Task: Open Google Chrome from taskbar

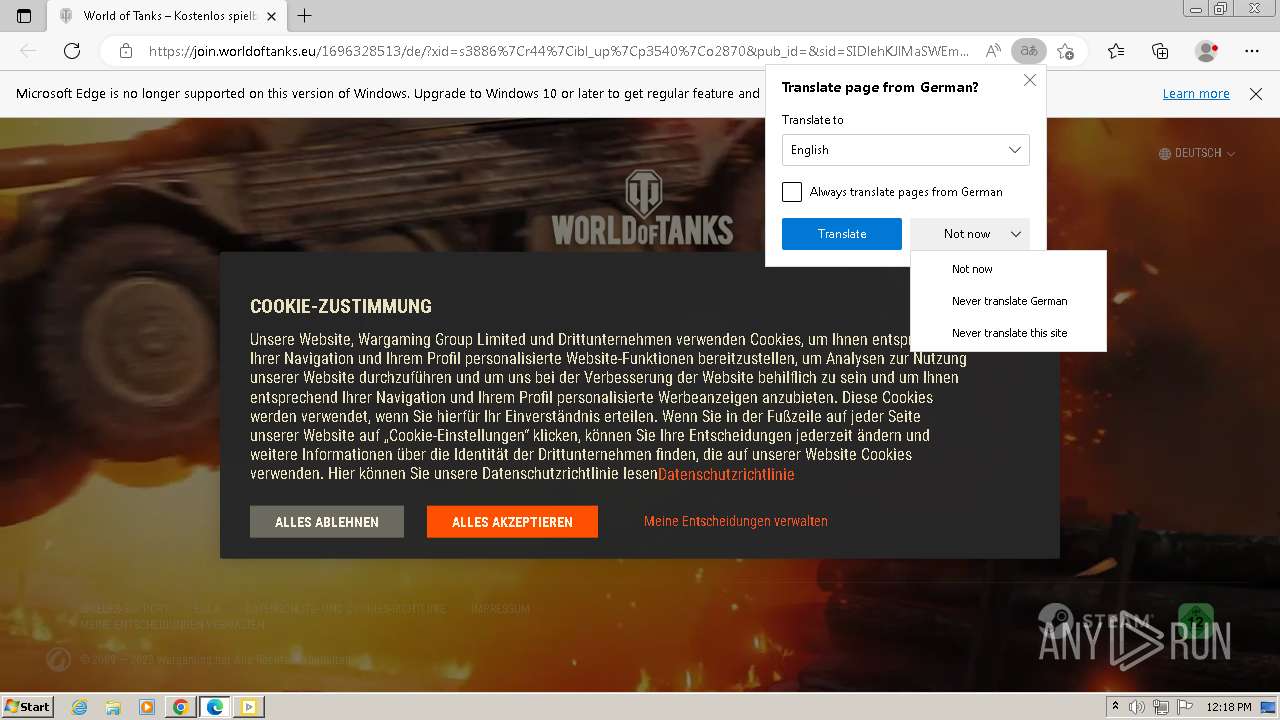Action: (180, 707)
